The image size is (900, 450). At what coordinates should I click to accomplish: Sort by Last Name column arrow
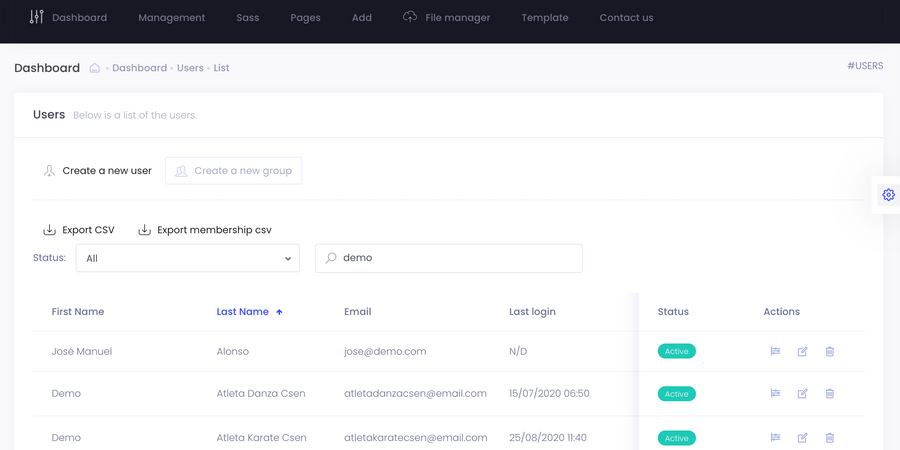(x=279, y=312)
